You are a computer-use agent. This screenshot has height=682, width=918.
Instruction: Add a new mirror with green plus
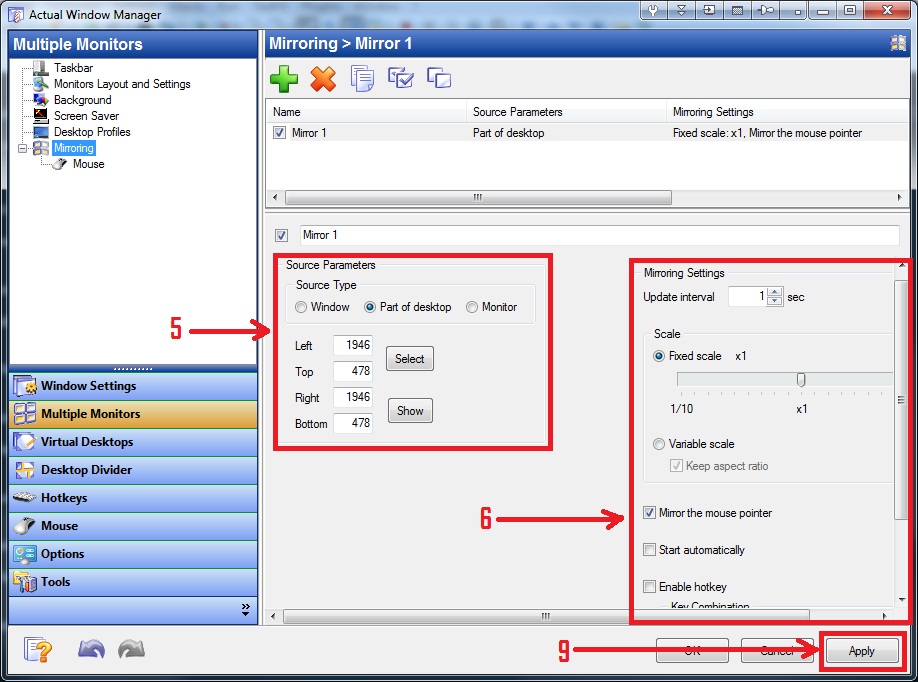tap(284, 78)
